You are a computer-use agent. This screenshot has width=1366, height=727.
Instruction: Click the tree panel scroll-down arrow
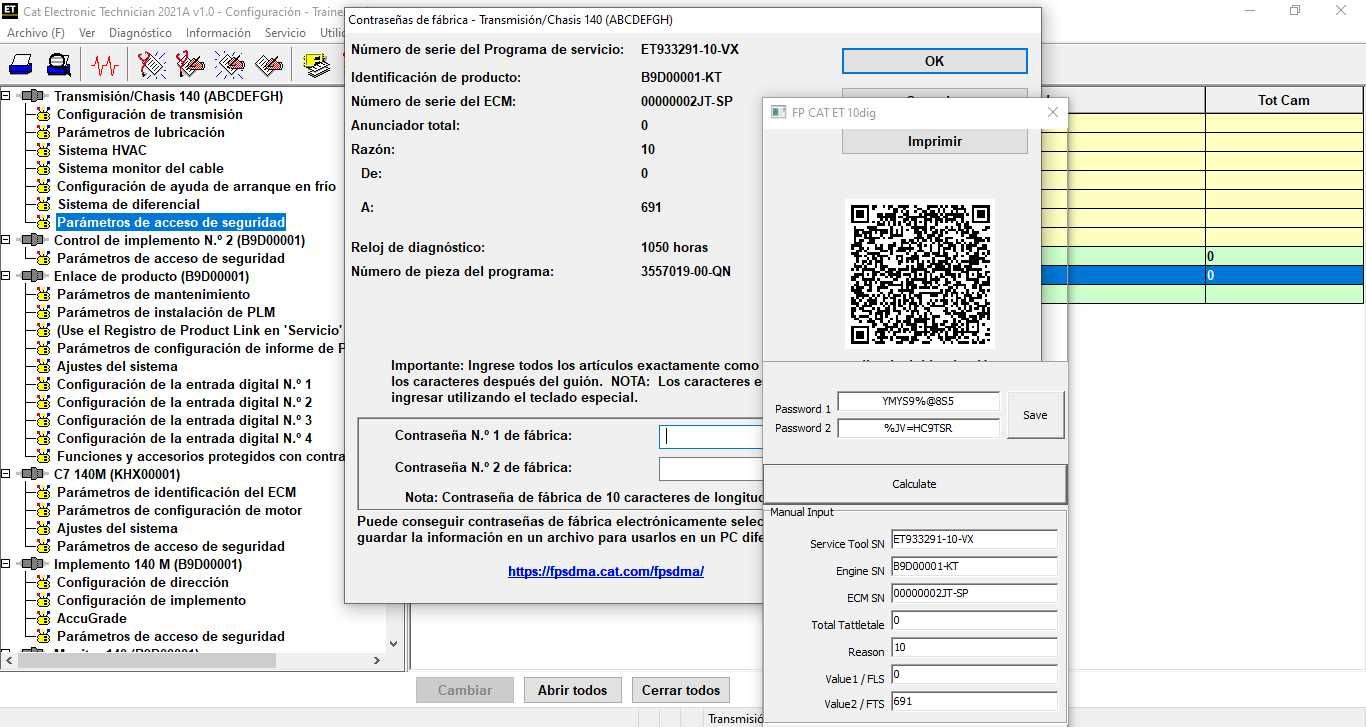[x=393, y=644]
